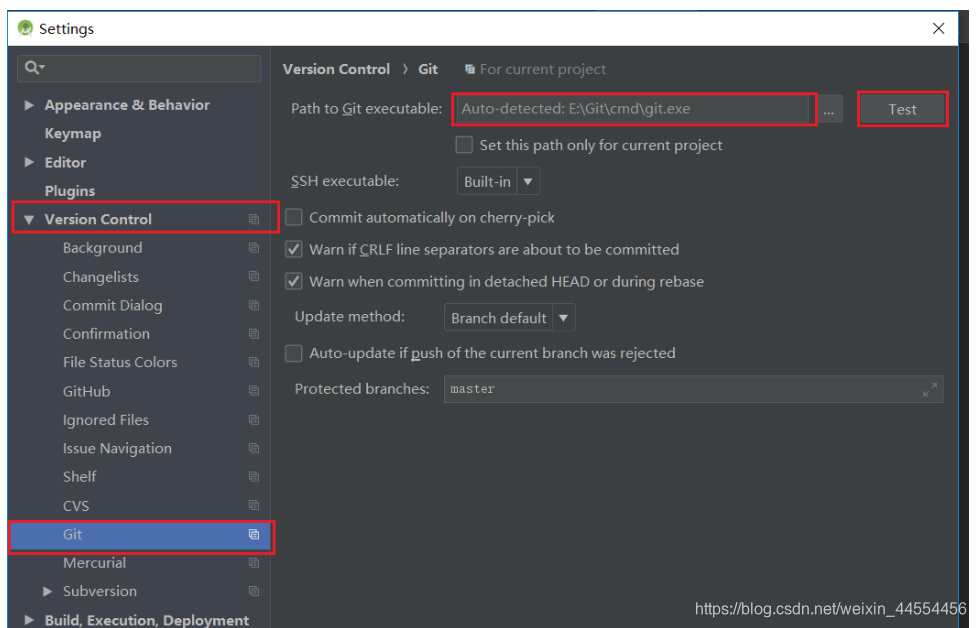
Task: Select the Issue Navigation settings item
Action: [117, 449]
